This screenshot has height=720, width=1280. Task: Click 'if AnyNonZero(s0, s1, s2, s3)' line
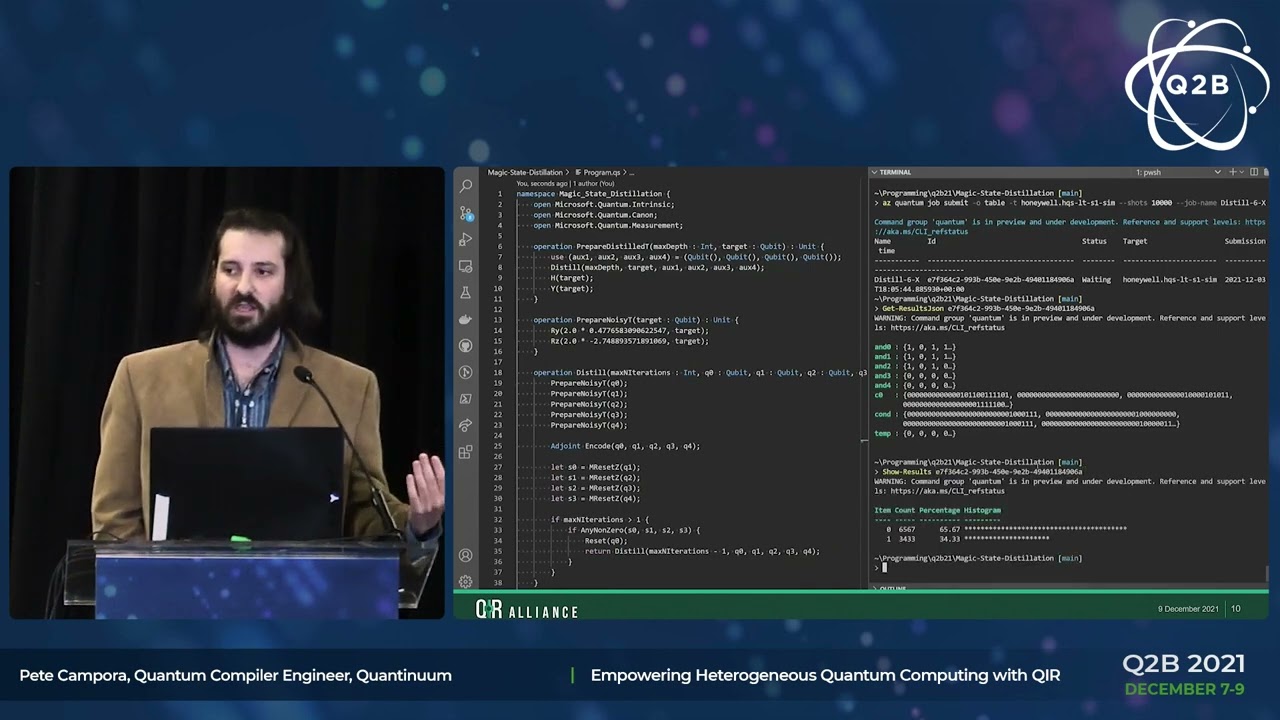(634, 530)
